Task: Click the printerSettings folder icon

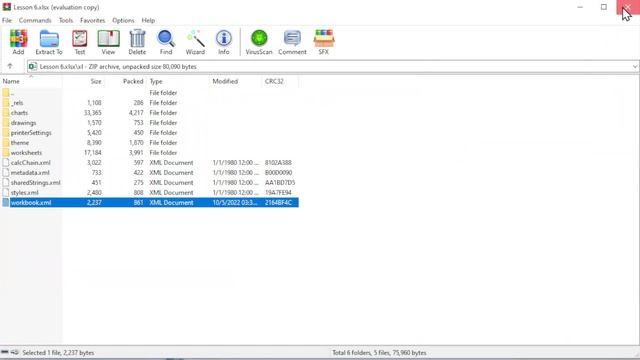Action: tap(6, 133)
